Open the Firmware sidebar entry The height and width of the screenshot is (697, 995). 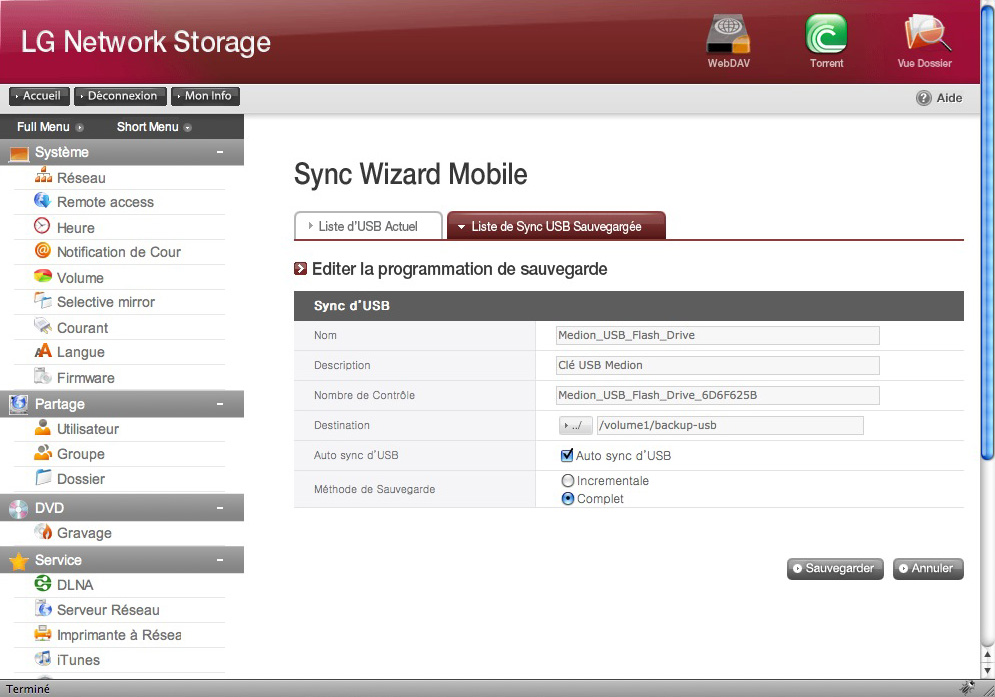click(85, 378)
